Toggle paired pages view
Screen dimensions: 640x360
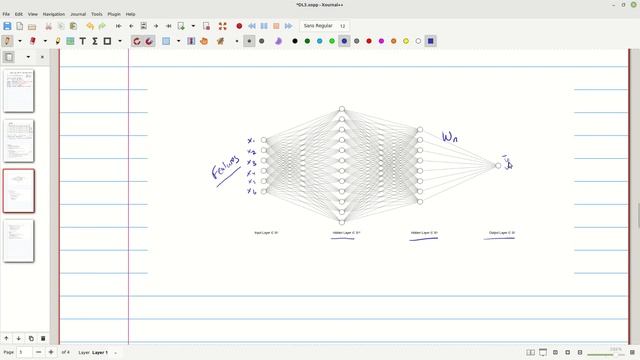pyautogui.click(x=530, y=352)
